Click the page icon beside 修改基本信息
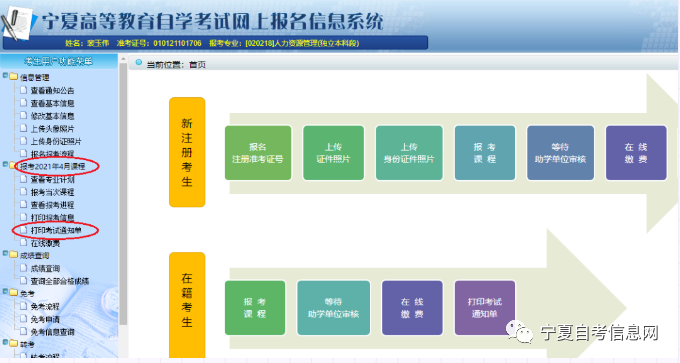Image resolution: width=680 pixels, height=363 pixels. pos(24,115)
